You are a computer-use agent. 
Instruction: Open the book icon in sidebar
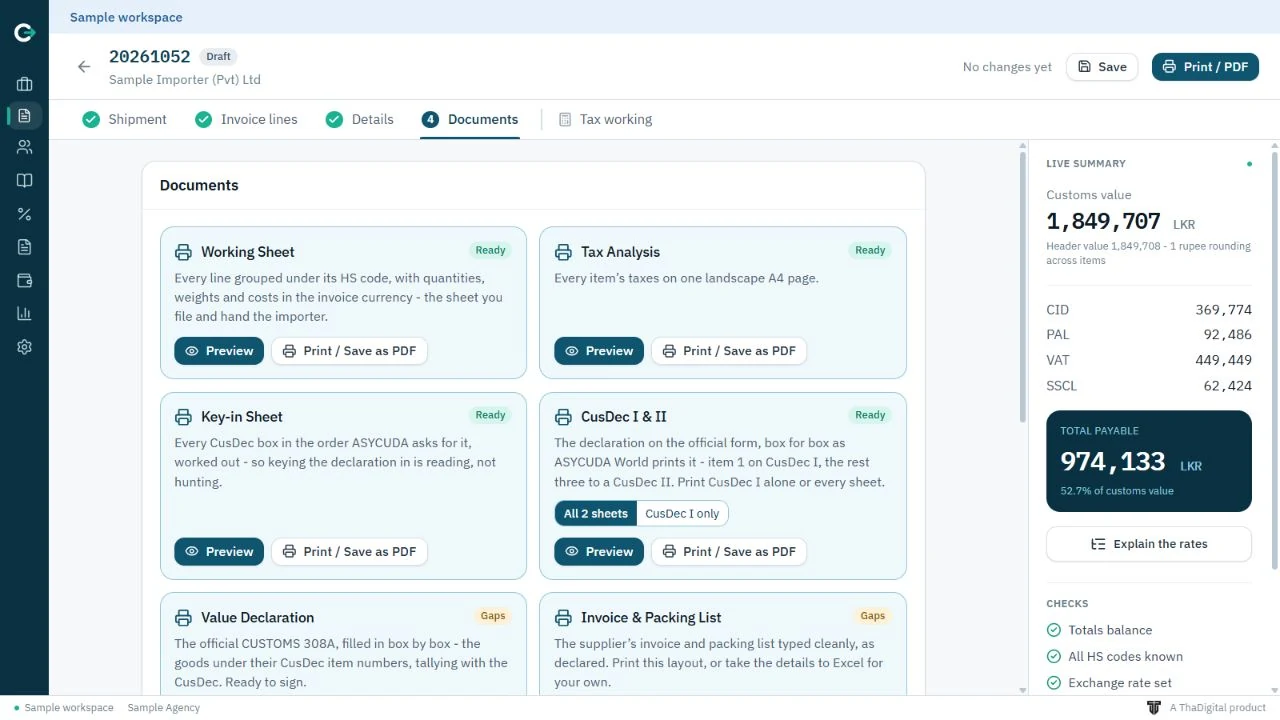click(x=24, y=180)
